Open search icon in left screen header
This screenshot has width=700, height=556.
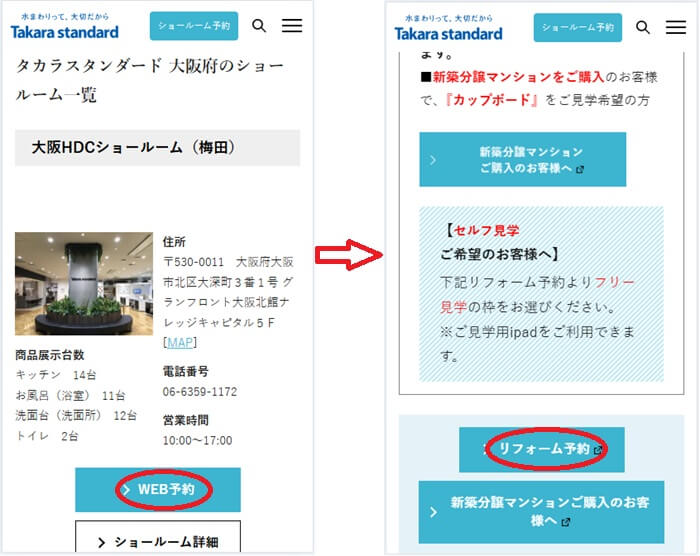259,25
